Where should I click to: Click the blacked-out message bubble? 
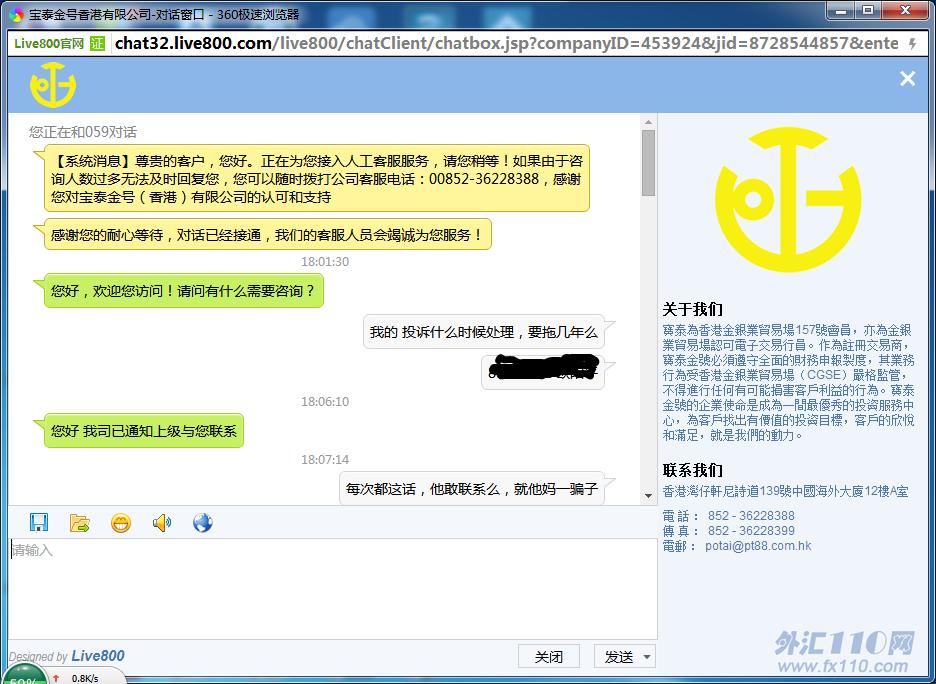pos(543,372)
